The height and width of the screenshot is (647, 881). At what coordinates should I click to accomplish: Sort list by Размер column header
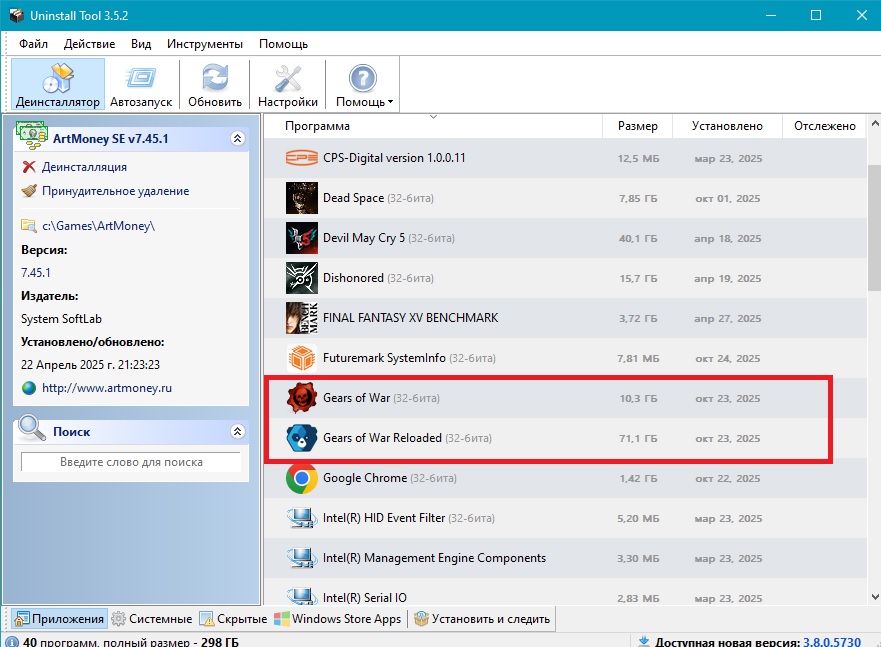point(637,126)
